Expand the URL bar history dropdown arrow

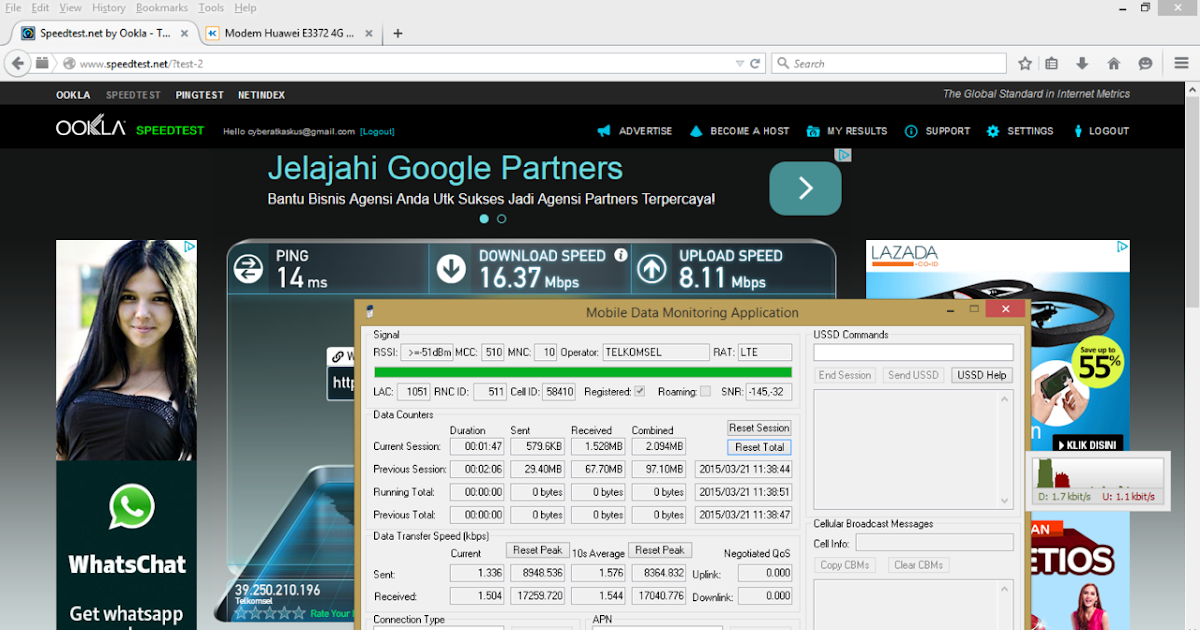[739, 63]
